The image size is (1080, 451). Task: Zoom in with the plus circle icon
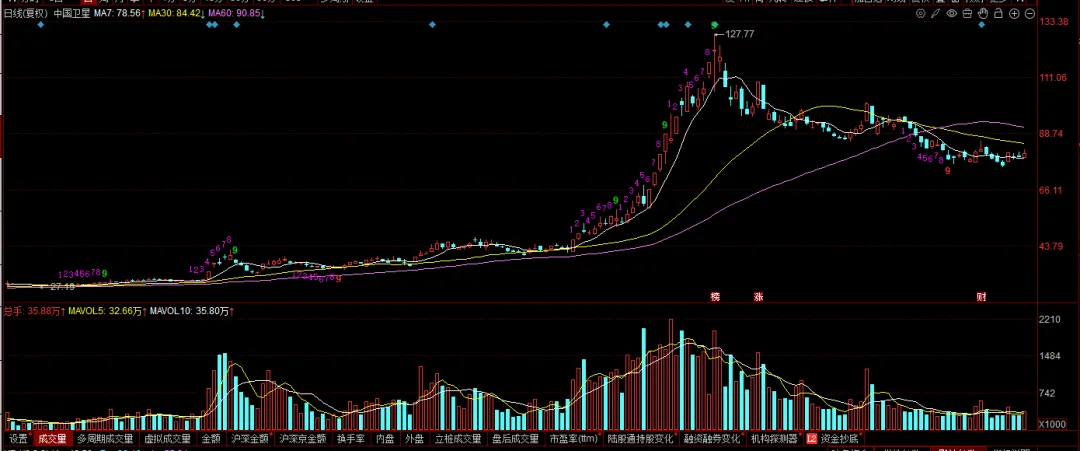coord(1015,13)
